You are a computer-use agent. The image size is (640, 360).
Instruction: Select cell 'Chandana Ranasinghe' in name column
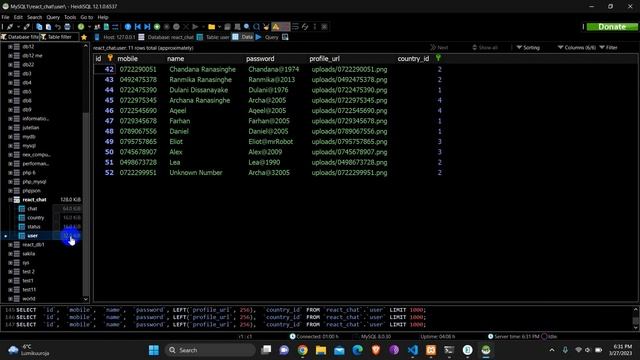pyautogui.click(x=202, y=69)
